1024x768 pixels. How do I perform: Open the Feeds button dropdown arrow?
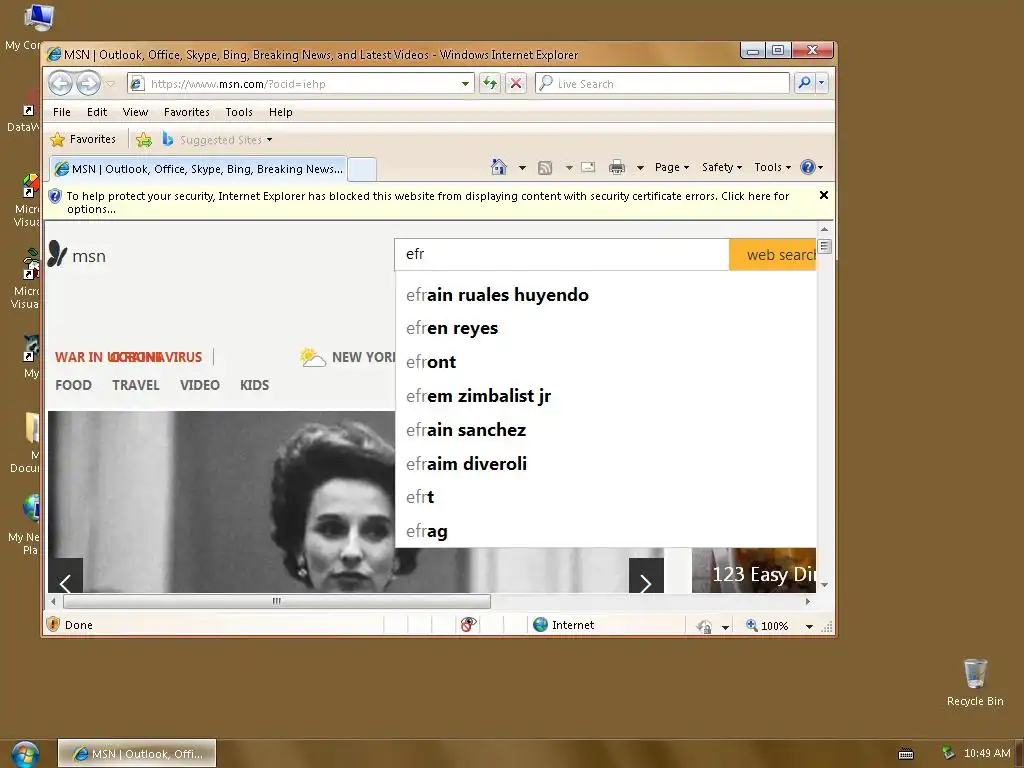pos(569,168)
